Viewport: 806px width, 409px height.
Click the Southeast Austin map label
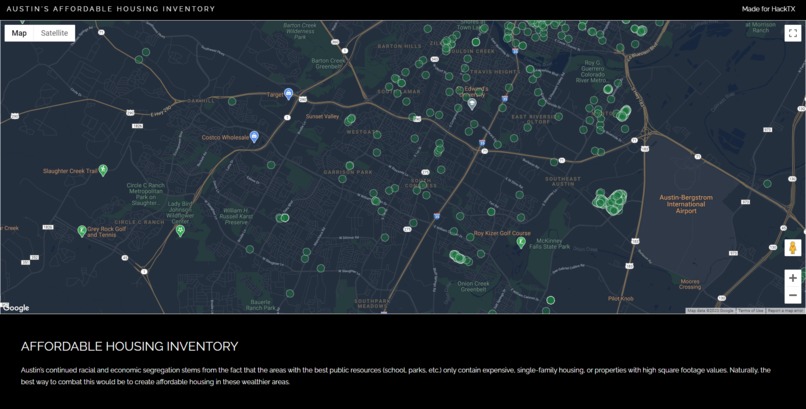pyautogui.click(x=563, y=181)
